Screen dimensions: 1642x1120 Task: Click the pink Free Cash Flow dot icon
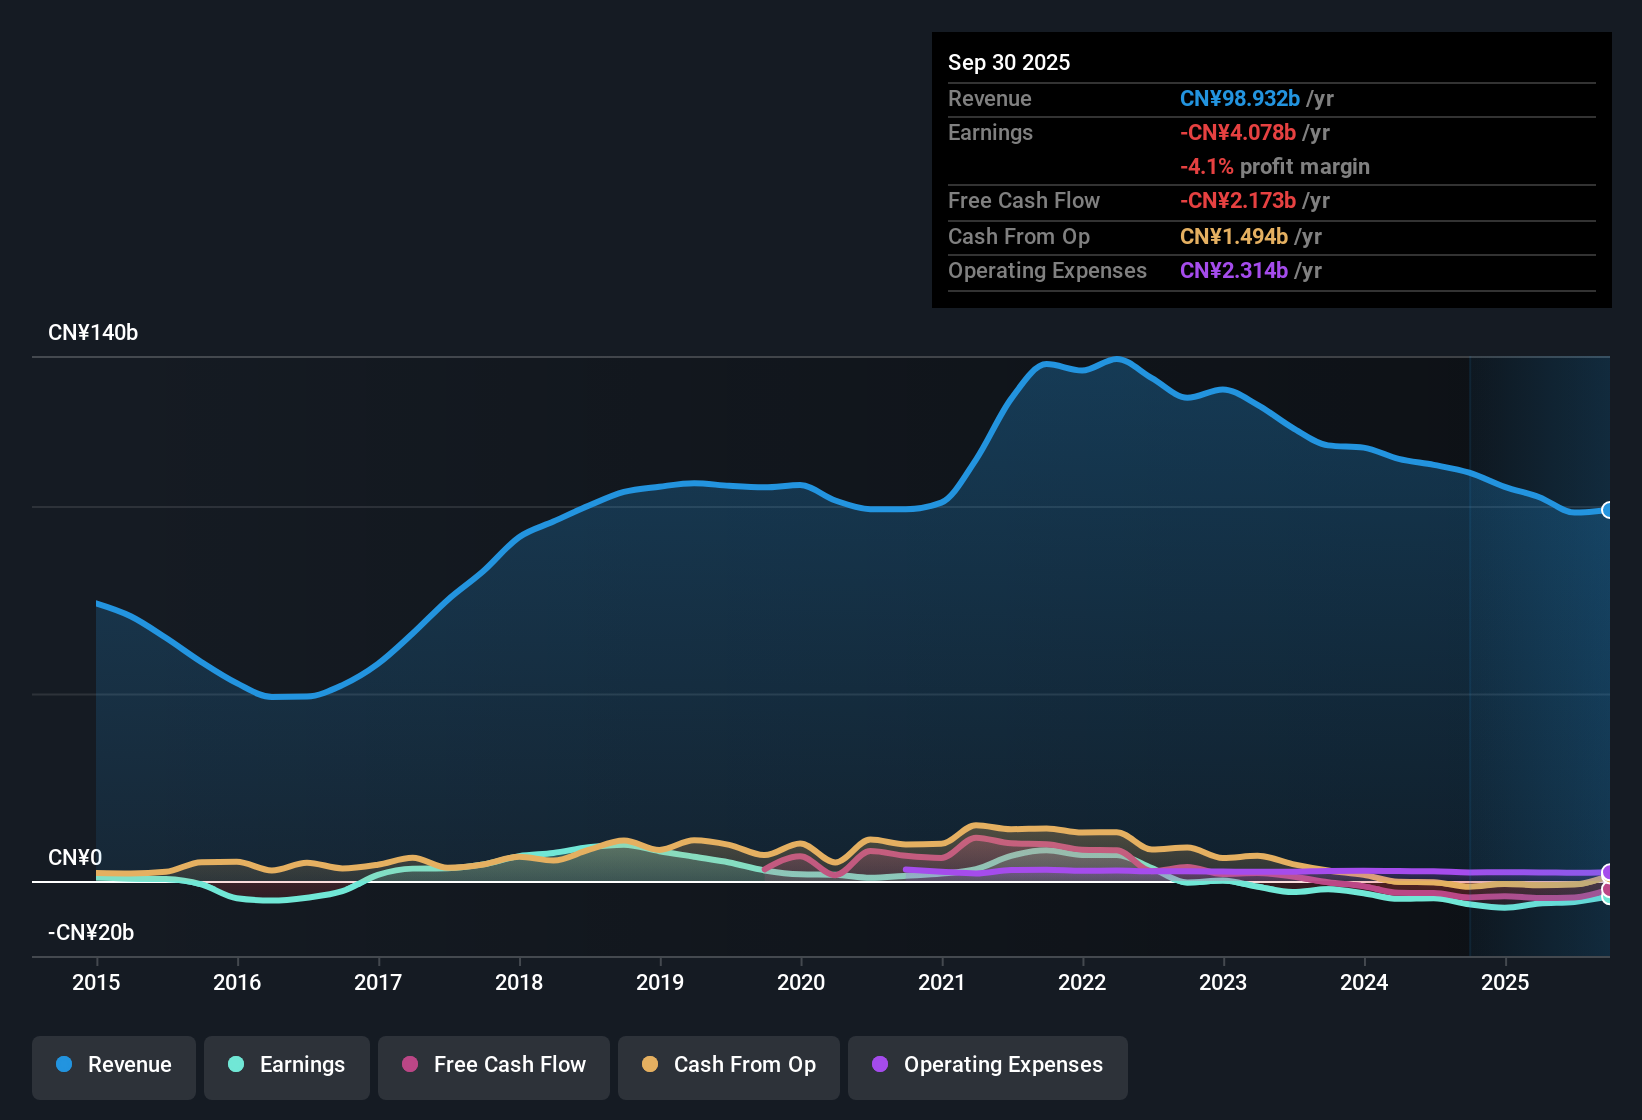(x=409, y=1065)
